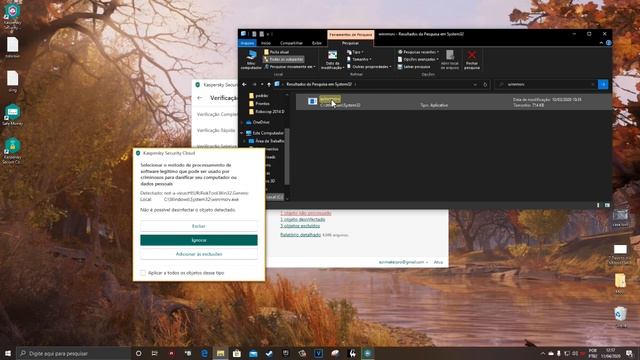
Task: Open notification center on taskbar
Action: point(629,353)
